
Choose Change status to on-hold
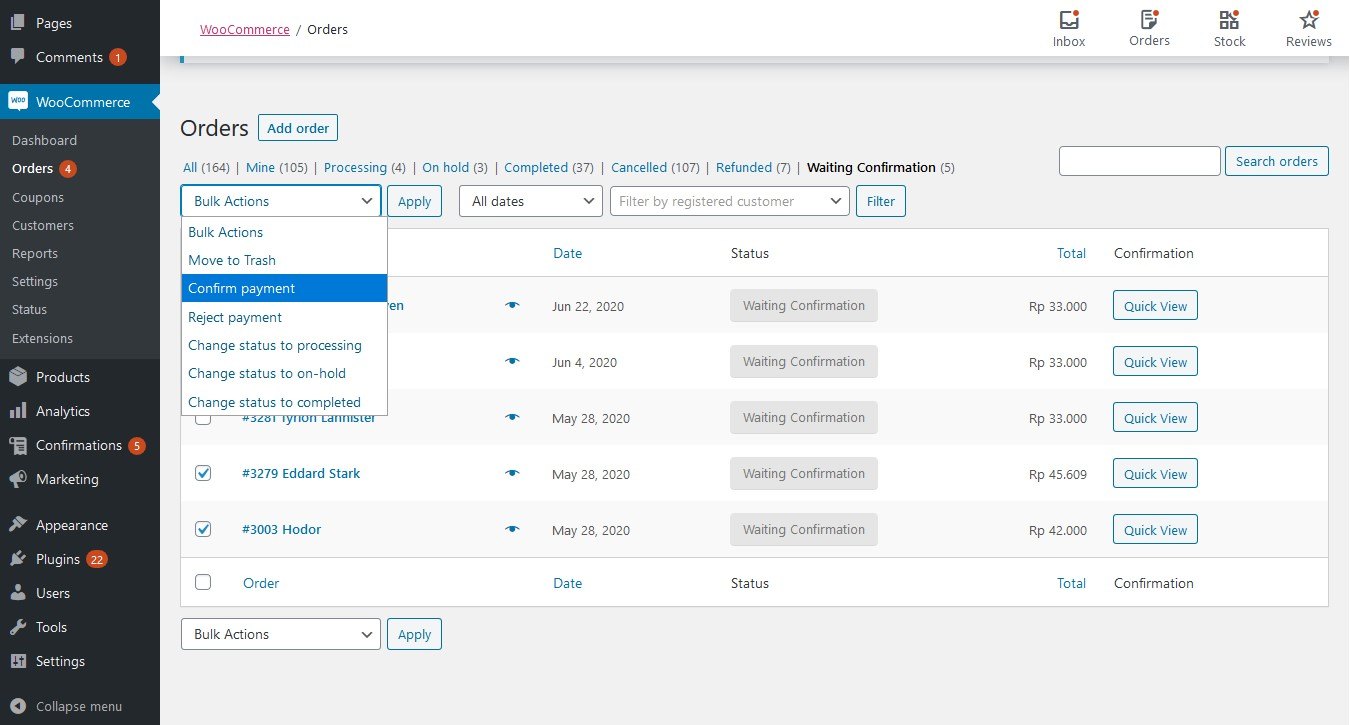tap(284, 373)
